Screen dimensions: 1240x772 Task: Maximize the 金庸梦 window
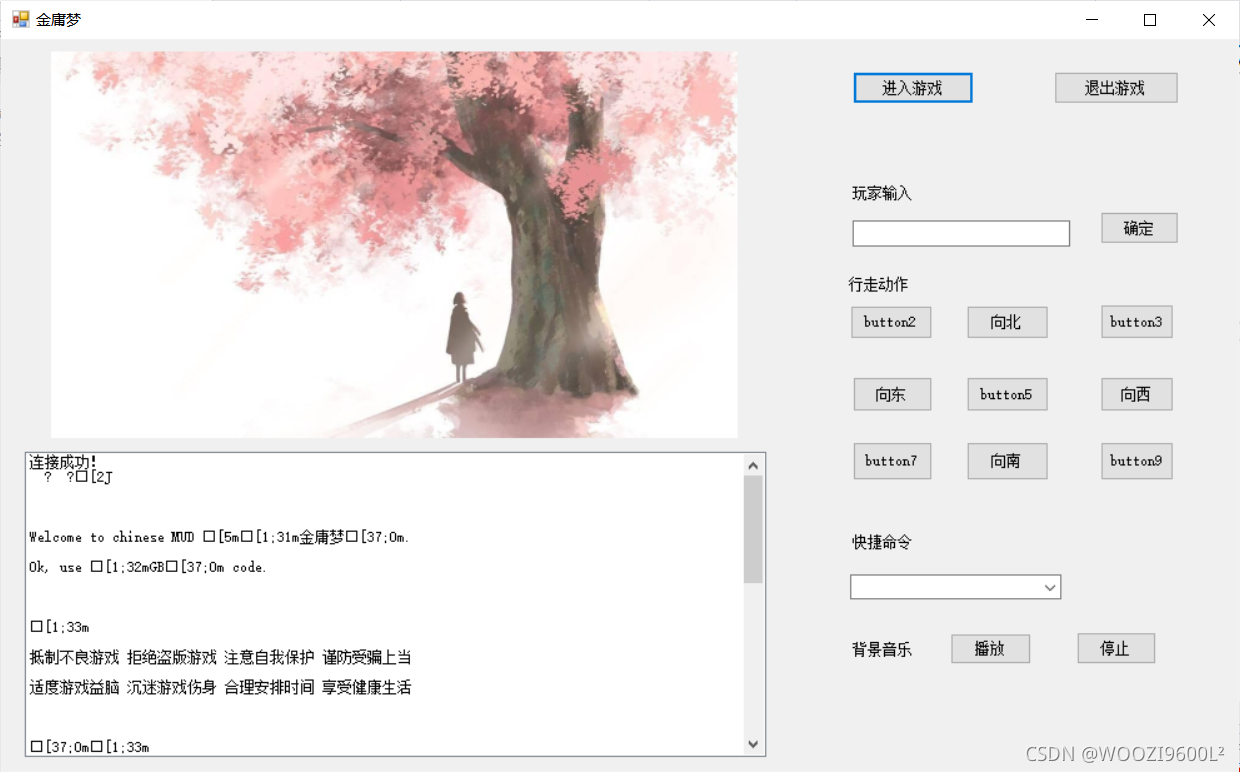coord(1150,19)
